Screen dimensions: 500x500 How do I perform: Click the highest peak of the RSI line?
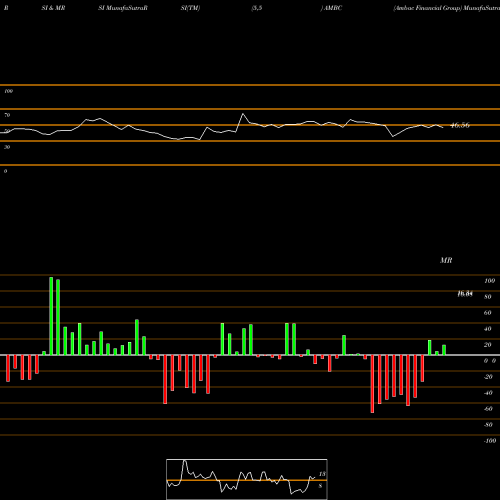point(243,114)
